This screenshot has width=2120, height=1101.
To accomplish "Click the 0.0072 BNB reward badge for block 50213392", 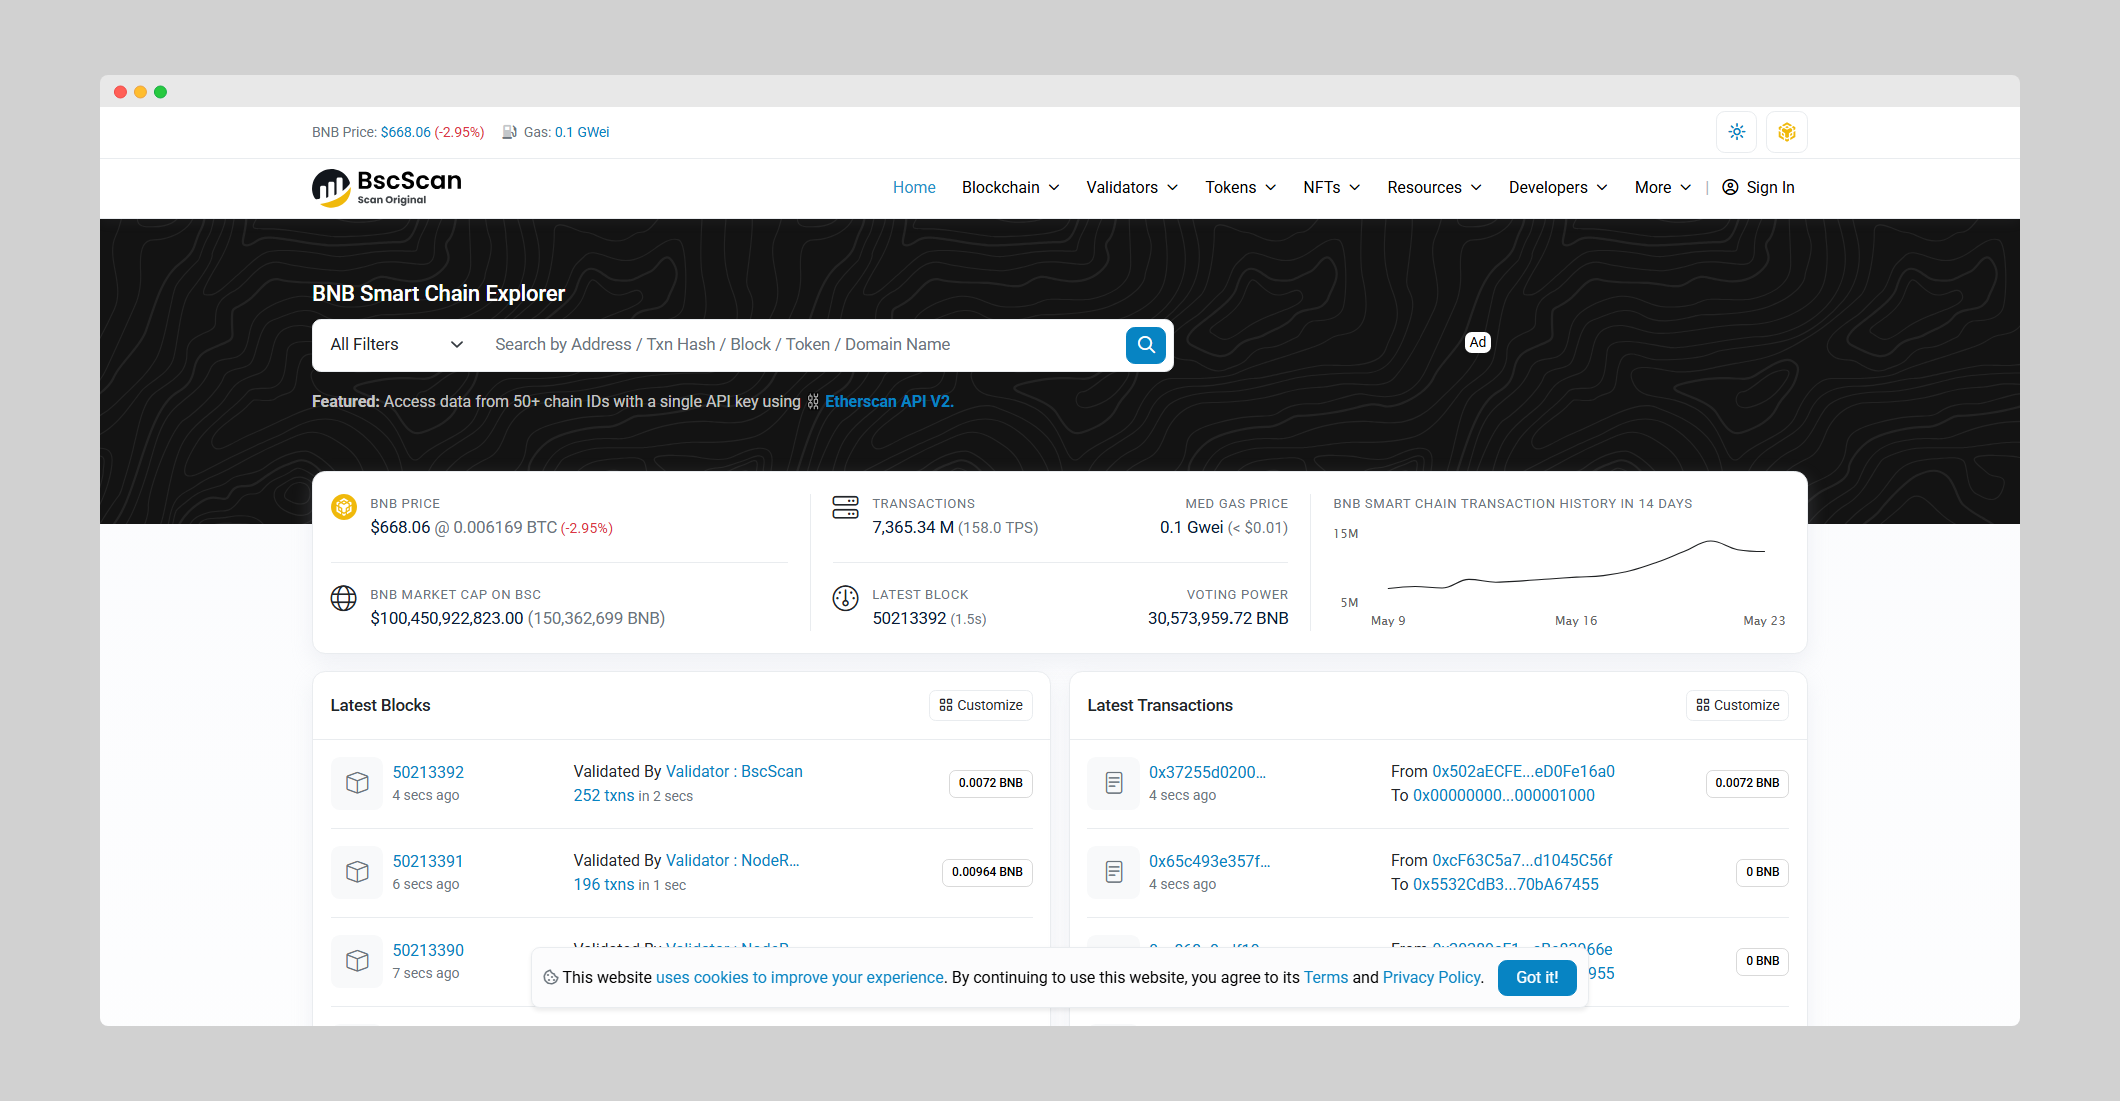I will [991, 783].
